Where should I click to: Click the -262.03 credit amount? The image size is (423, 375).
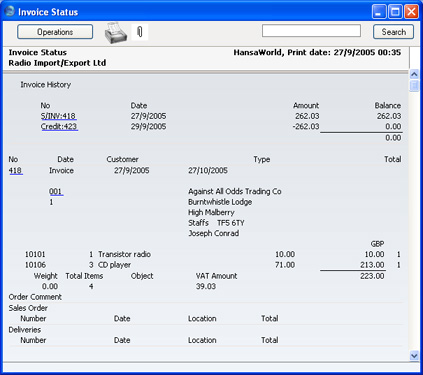(306, 126)
